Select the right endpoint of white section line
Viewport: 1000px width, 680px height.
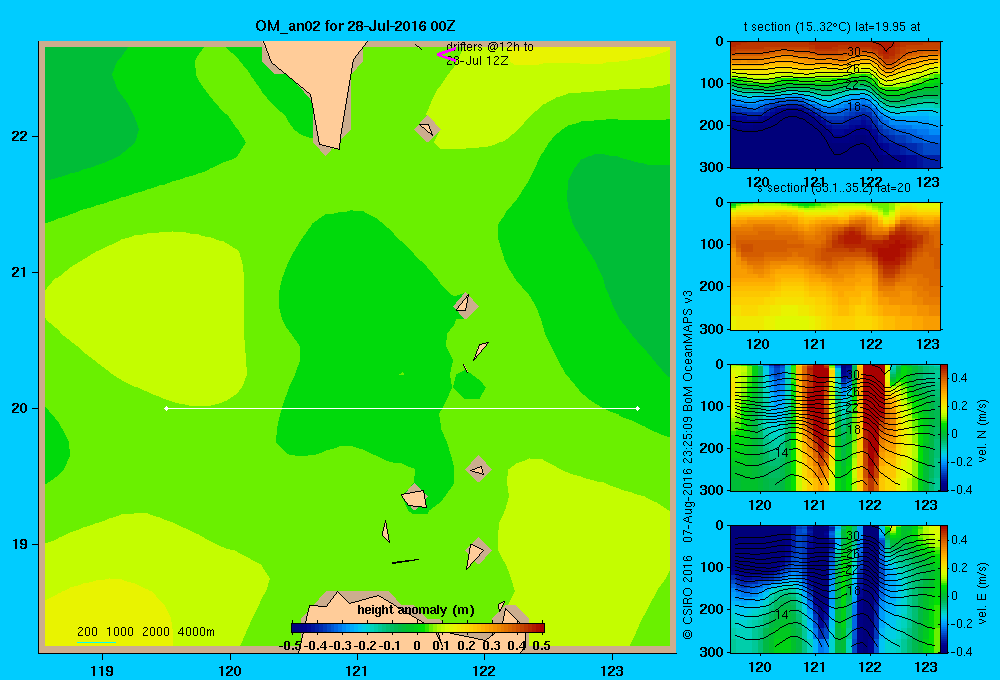[x=638, y=408]
